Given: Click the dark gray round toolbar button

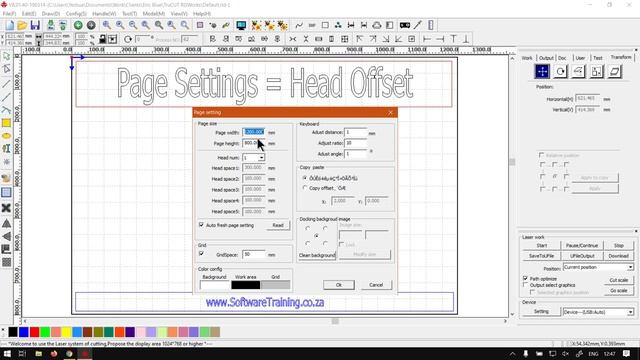Looking at the screenshot, I should point(91,25).
